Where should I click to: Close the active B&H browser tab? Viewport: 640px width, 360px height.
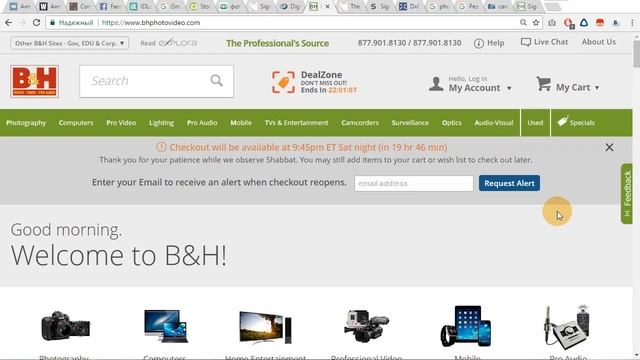coord(327,7)
